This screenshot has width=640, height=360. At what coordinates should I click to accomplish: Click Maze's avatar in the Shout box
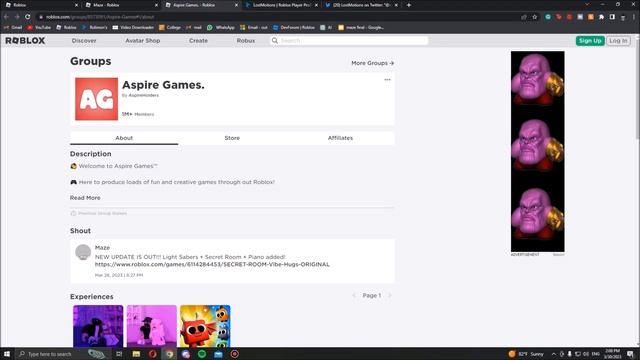click(x=83, y=252)
